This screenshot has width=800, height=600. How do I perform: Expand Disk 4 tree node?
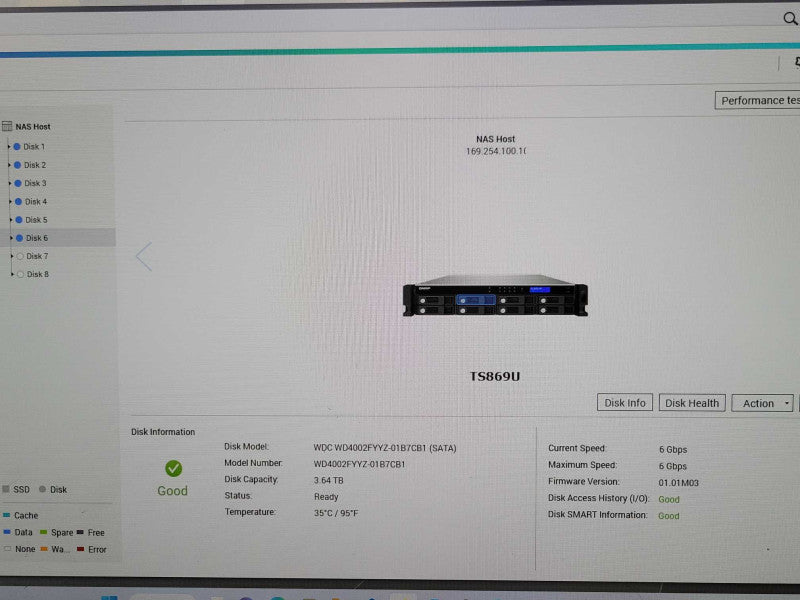click(x=10, y=202)
